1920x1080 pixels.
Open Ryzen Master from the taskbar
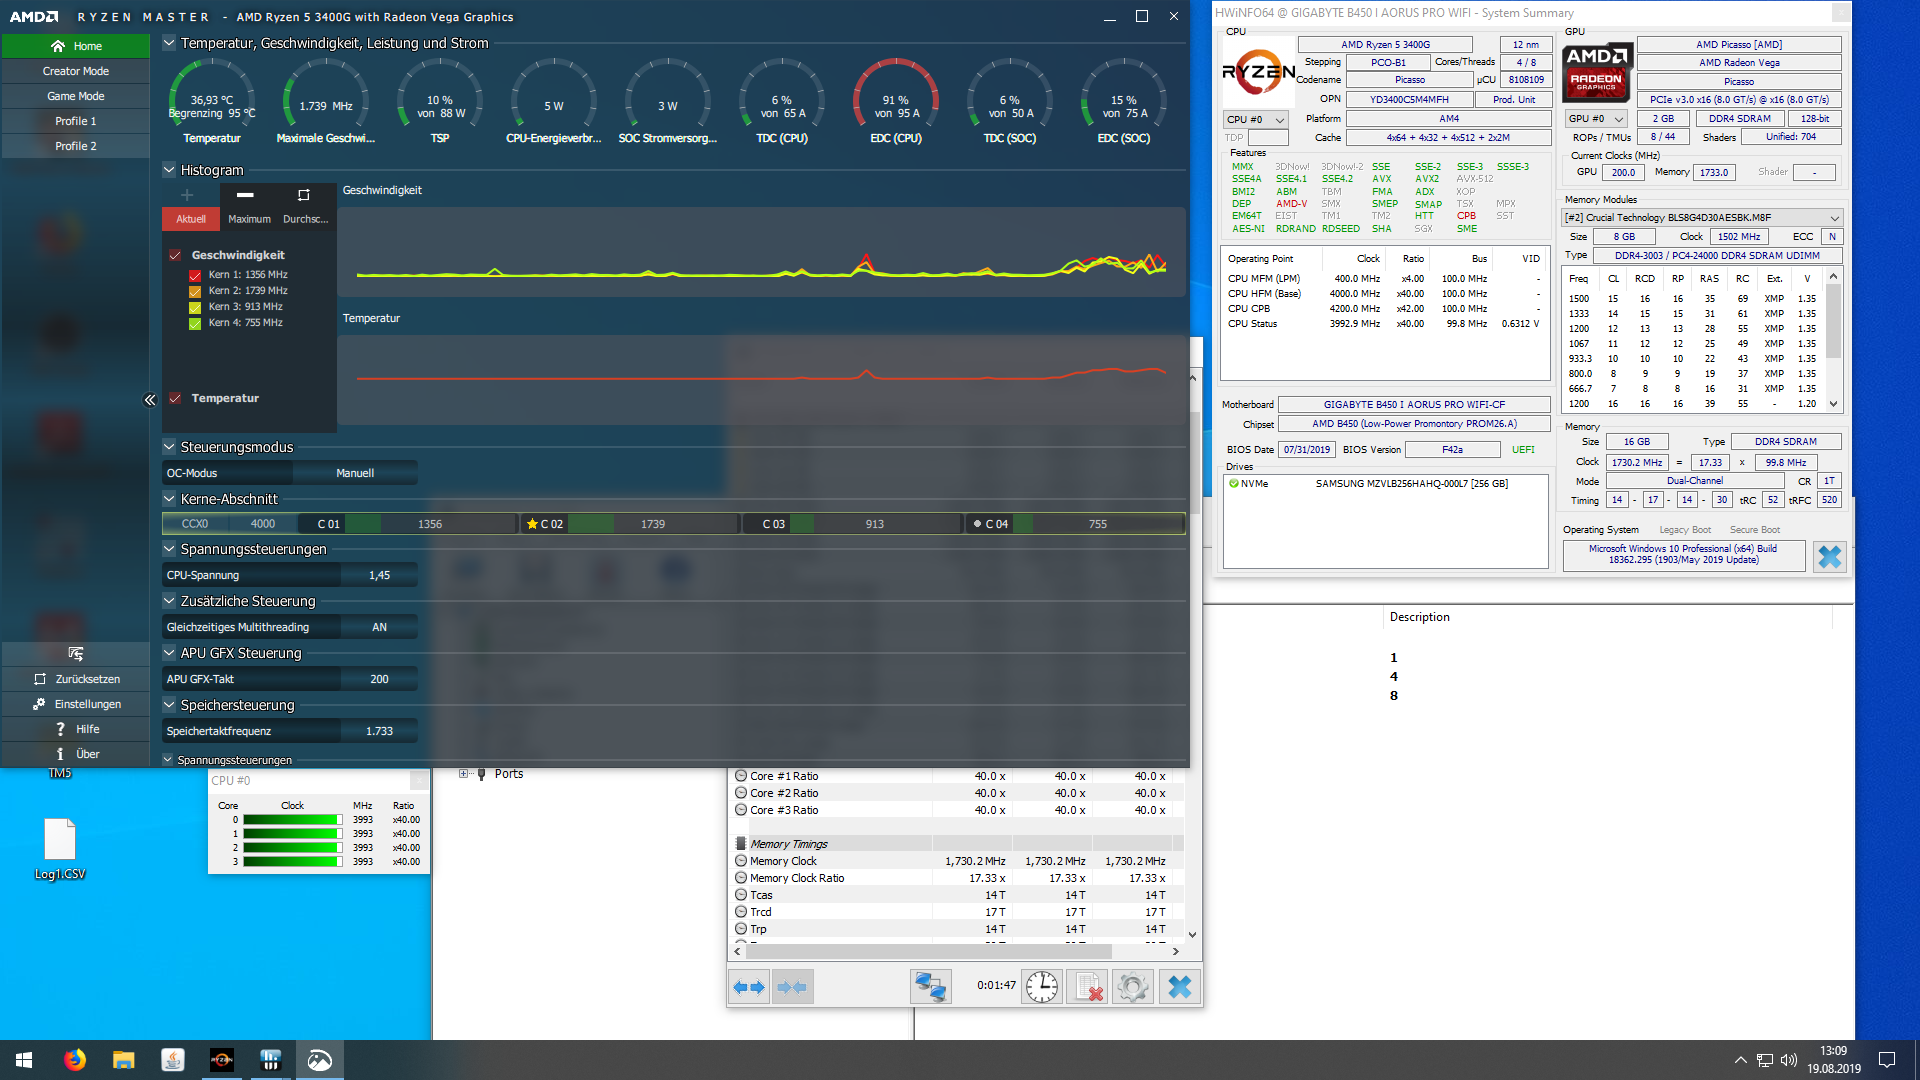[x=222, y=1060]
